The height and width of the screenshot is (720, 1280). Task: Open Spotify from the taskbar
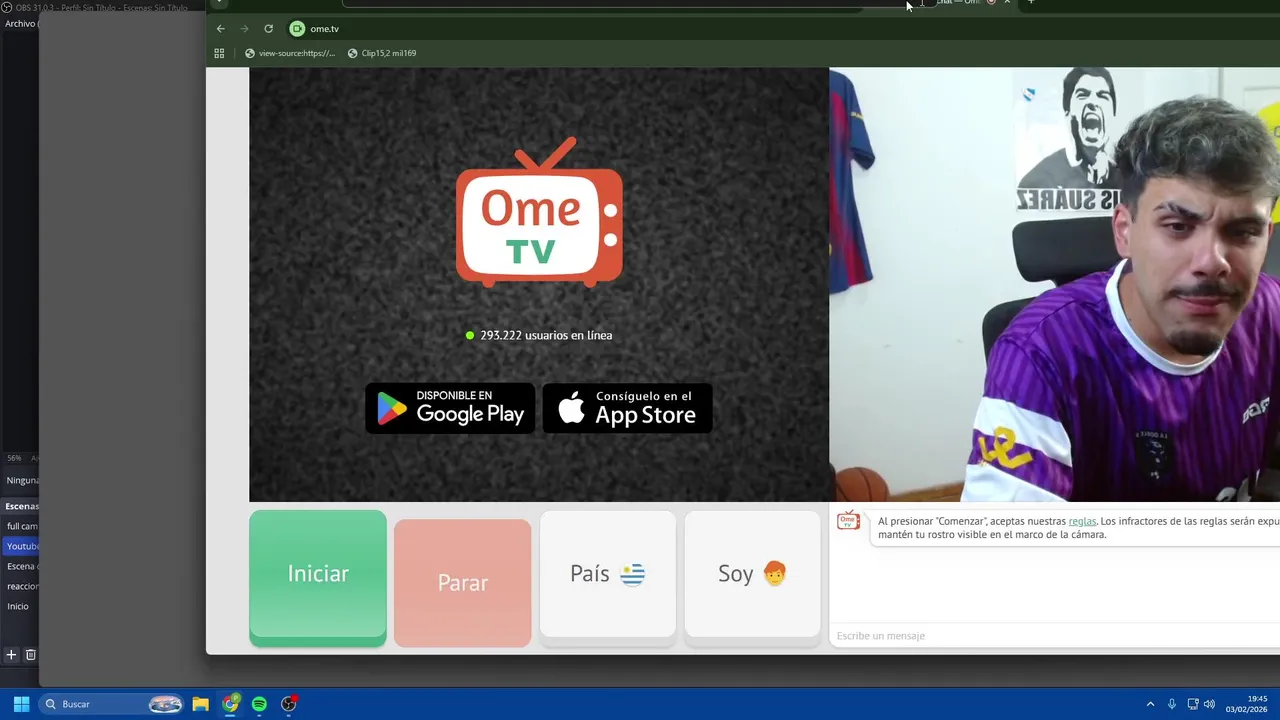[259, 704]
